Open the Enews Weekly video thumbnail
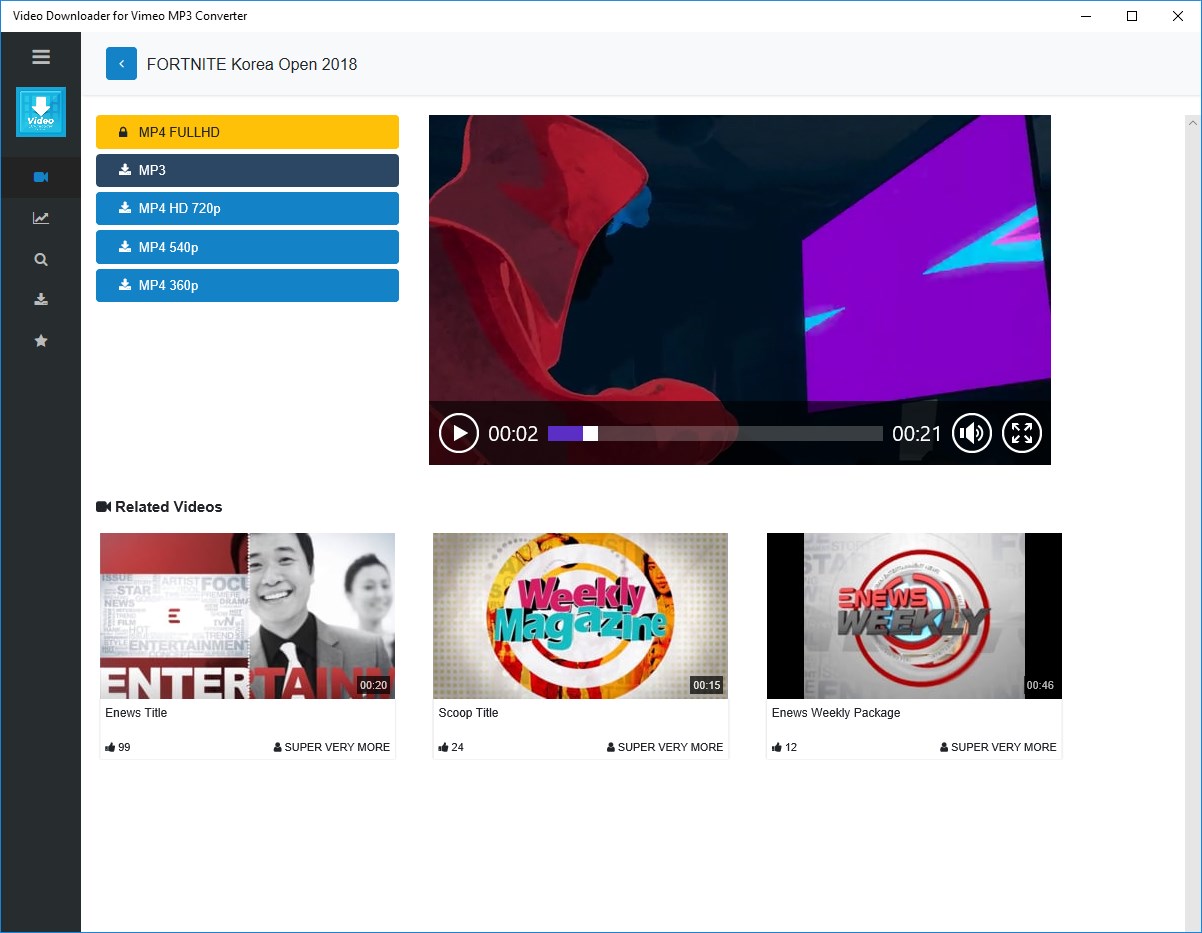 coord(914,616)
